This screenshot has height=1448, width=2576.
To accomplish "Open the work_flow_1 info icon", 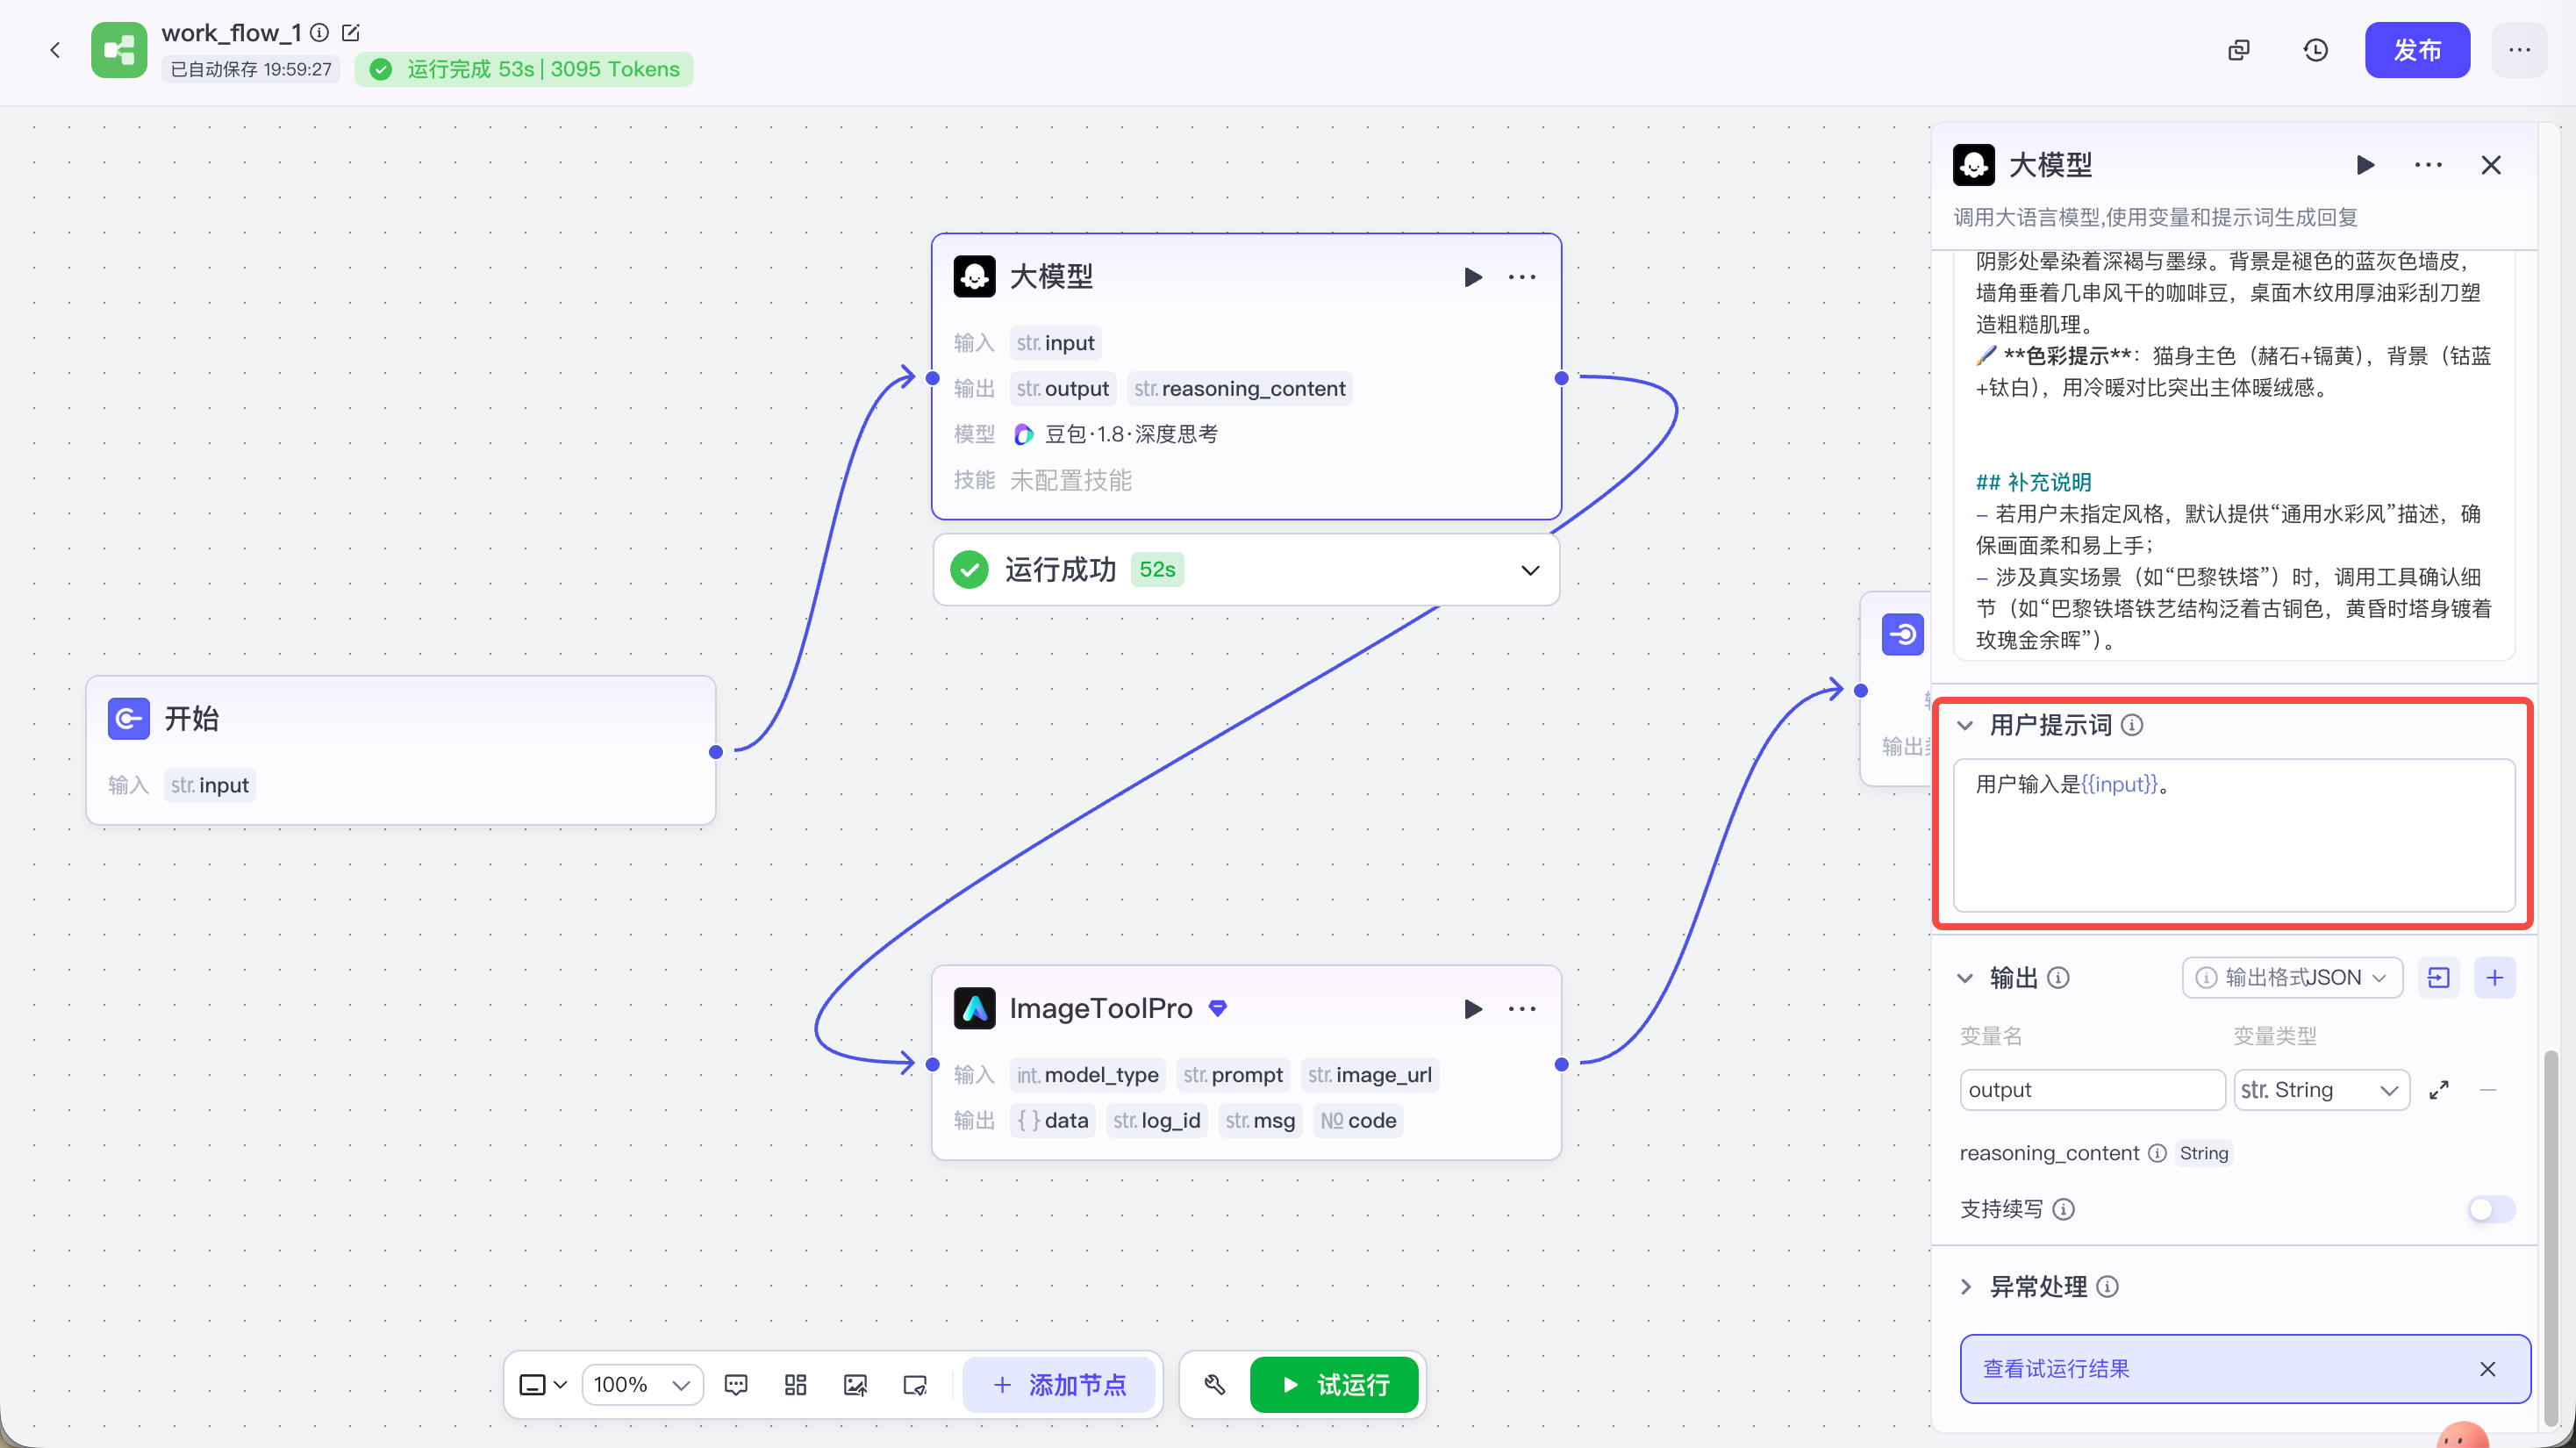I will click(x=320, y=32).
